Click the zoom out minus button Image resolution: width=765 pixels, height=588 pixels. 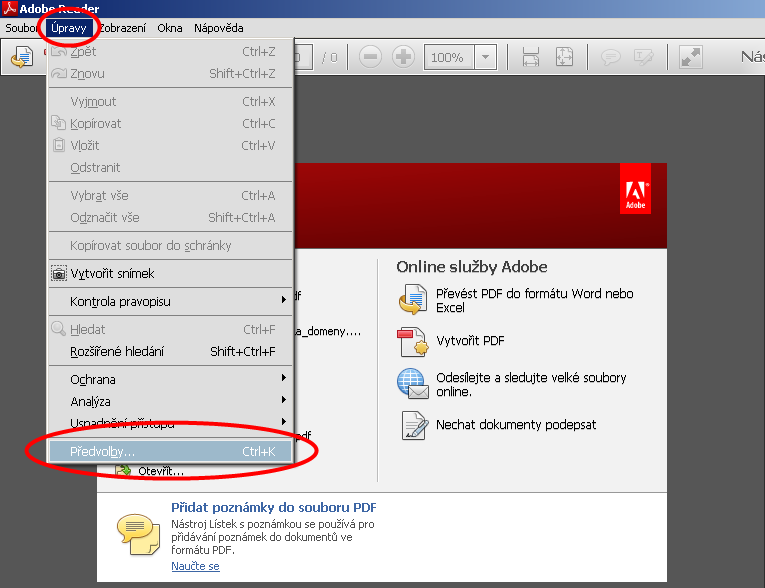coord(370,57)
